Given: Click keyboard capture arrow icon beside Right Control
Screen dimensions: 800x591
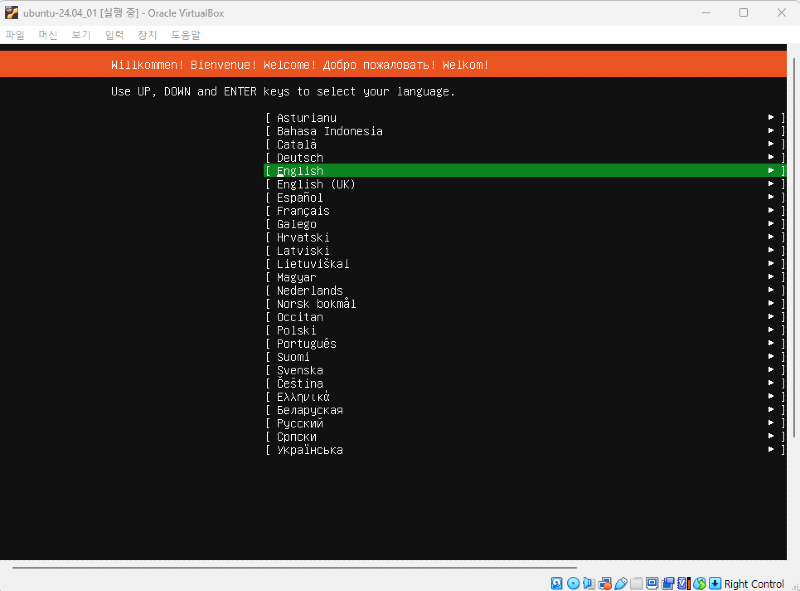Looking at the screenshot, I should [715, 583].
